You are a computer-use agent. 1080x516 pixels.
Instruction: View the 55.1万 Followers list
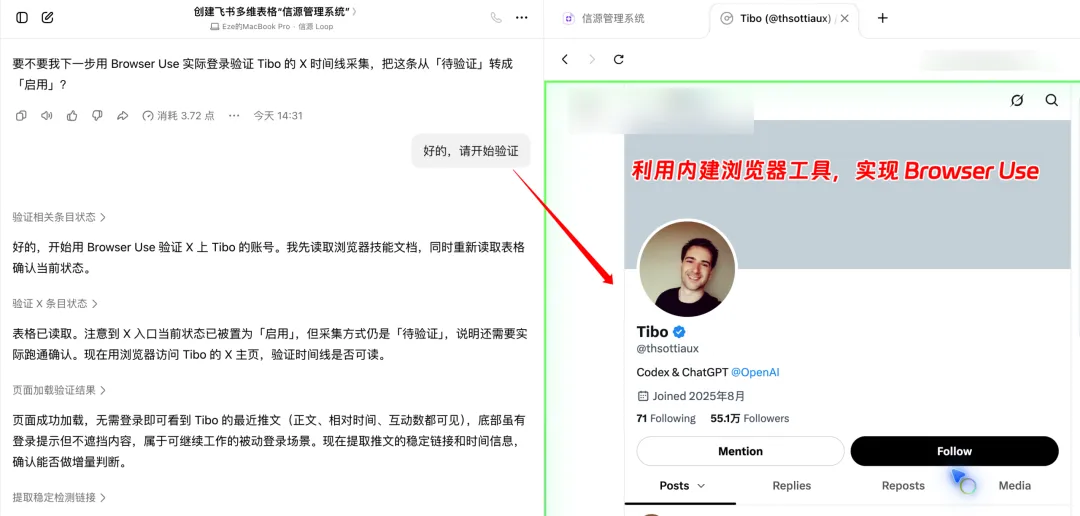749,418
